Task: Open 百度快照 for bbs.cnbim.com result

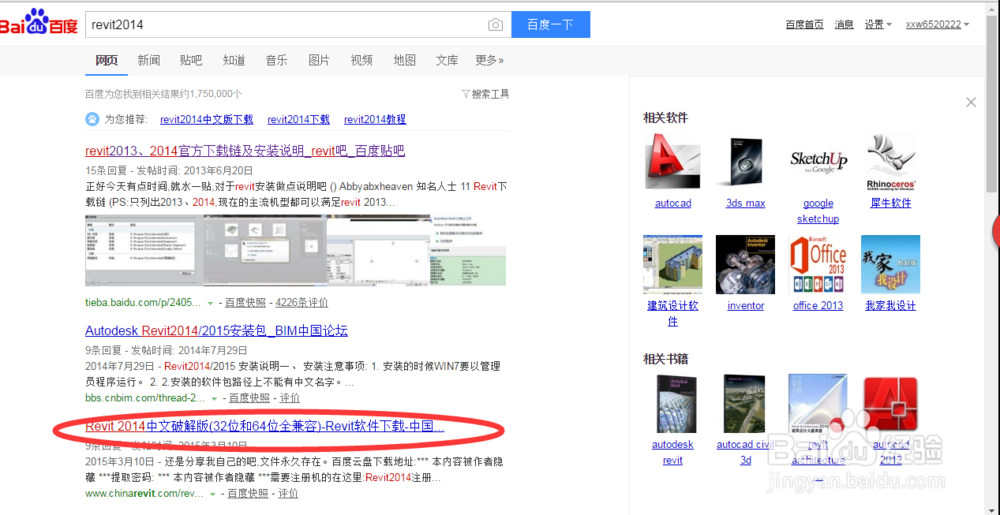Action: tap(249, 398)
